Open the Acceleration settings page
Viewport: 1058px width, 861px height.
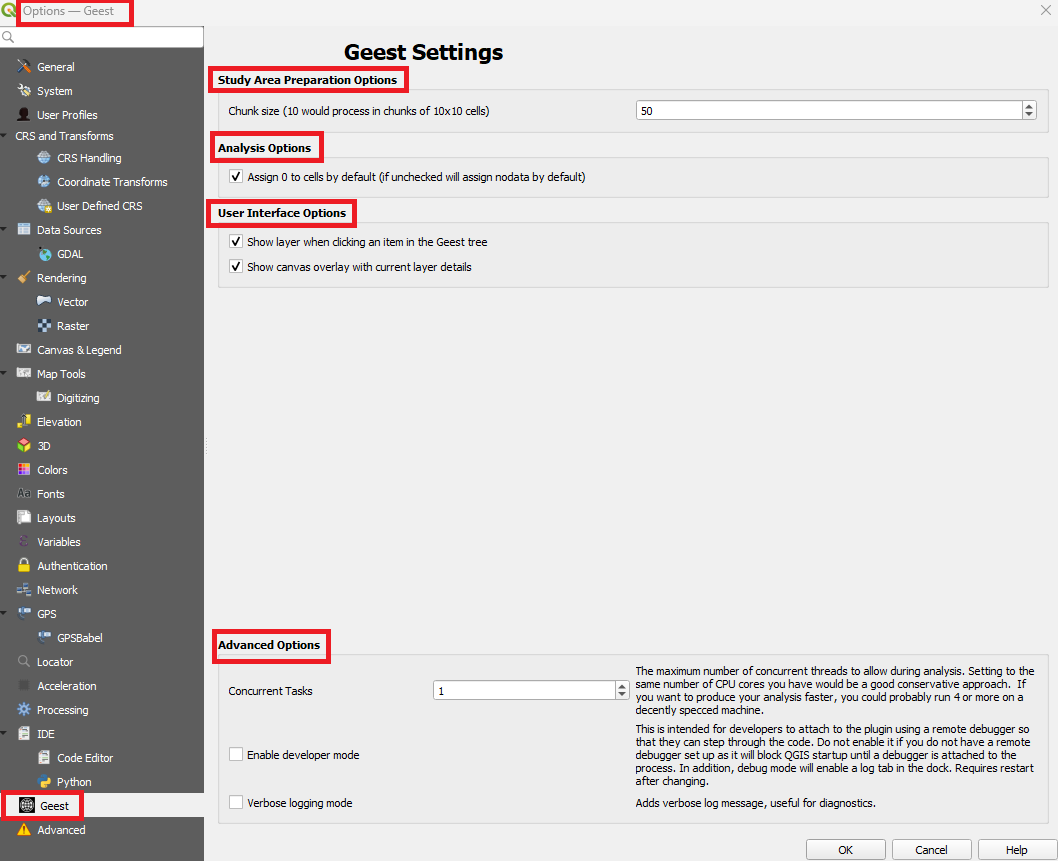[x=67, y=686]
